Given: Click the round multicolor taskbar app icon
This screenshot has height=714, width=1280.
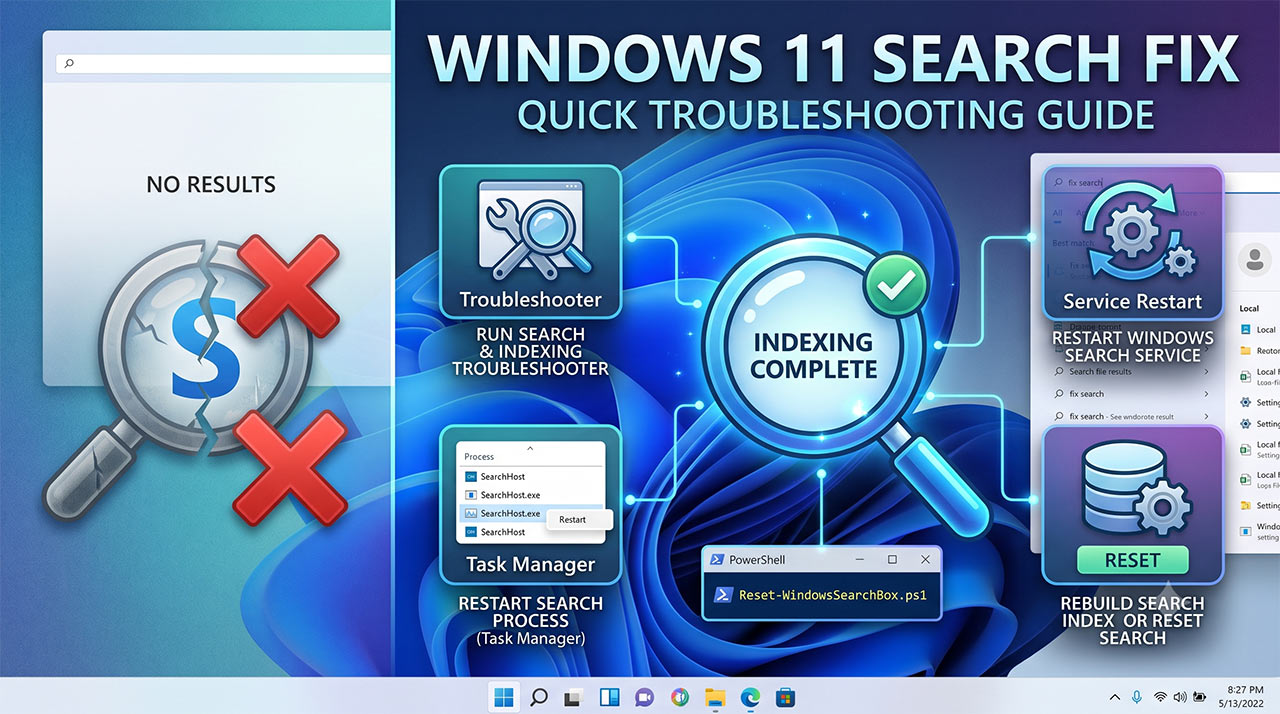Looking at the screenshot, I should point(680,697).
